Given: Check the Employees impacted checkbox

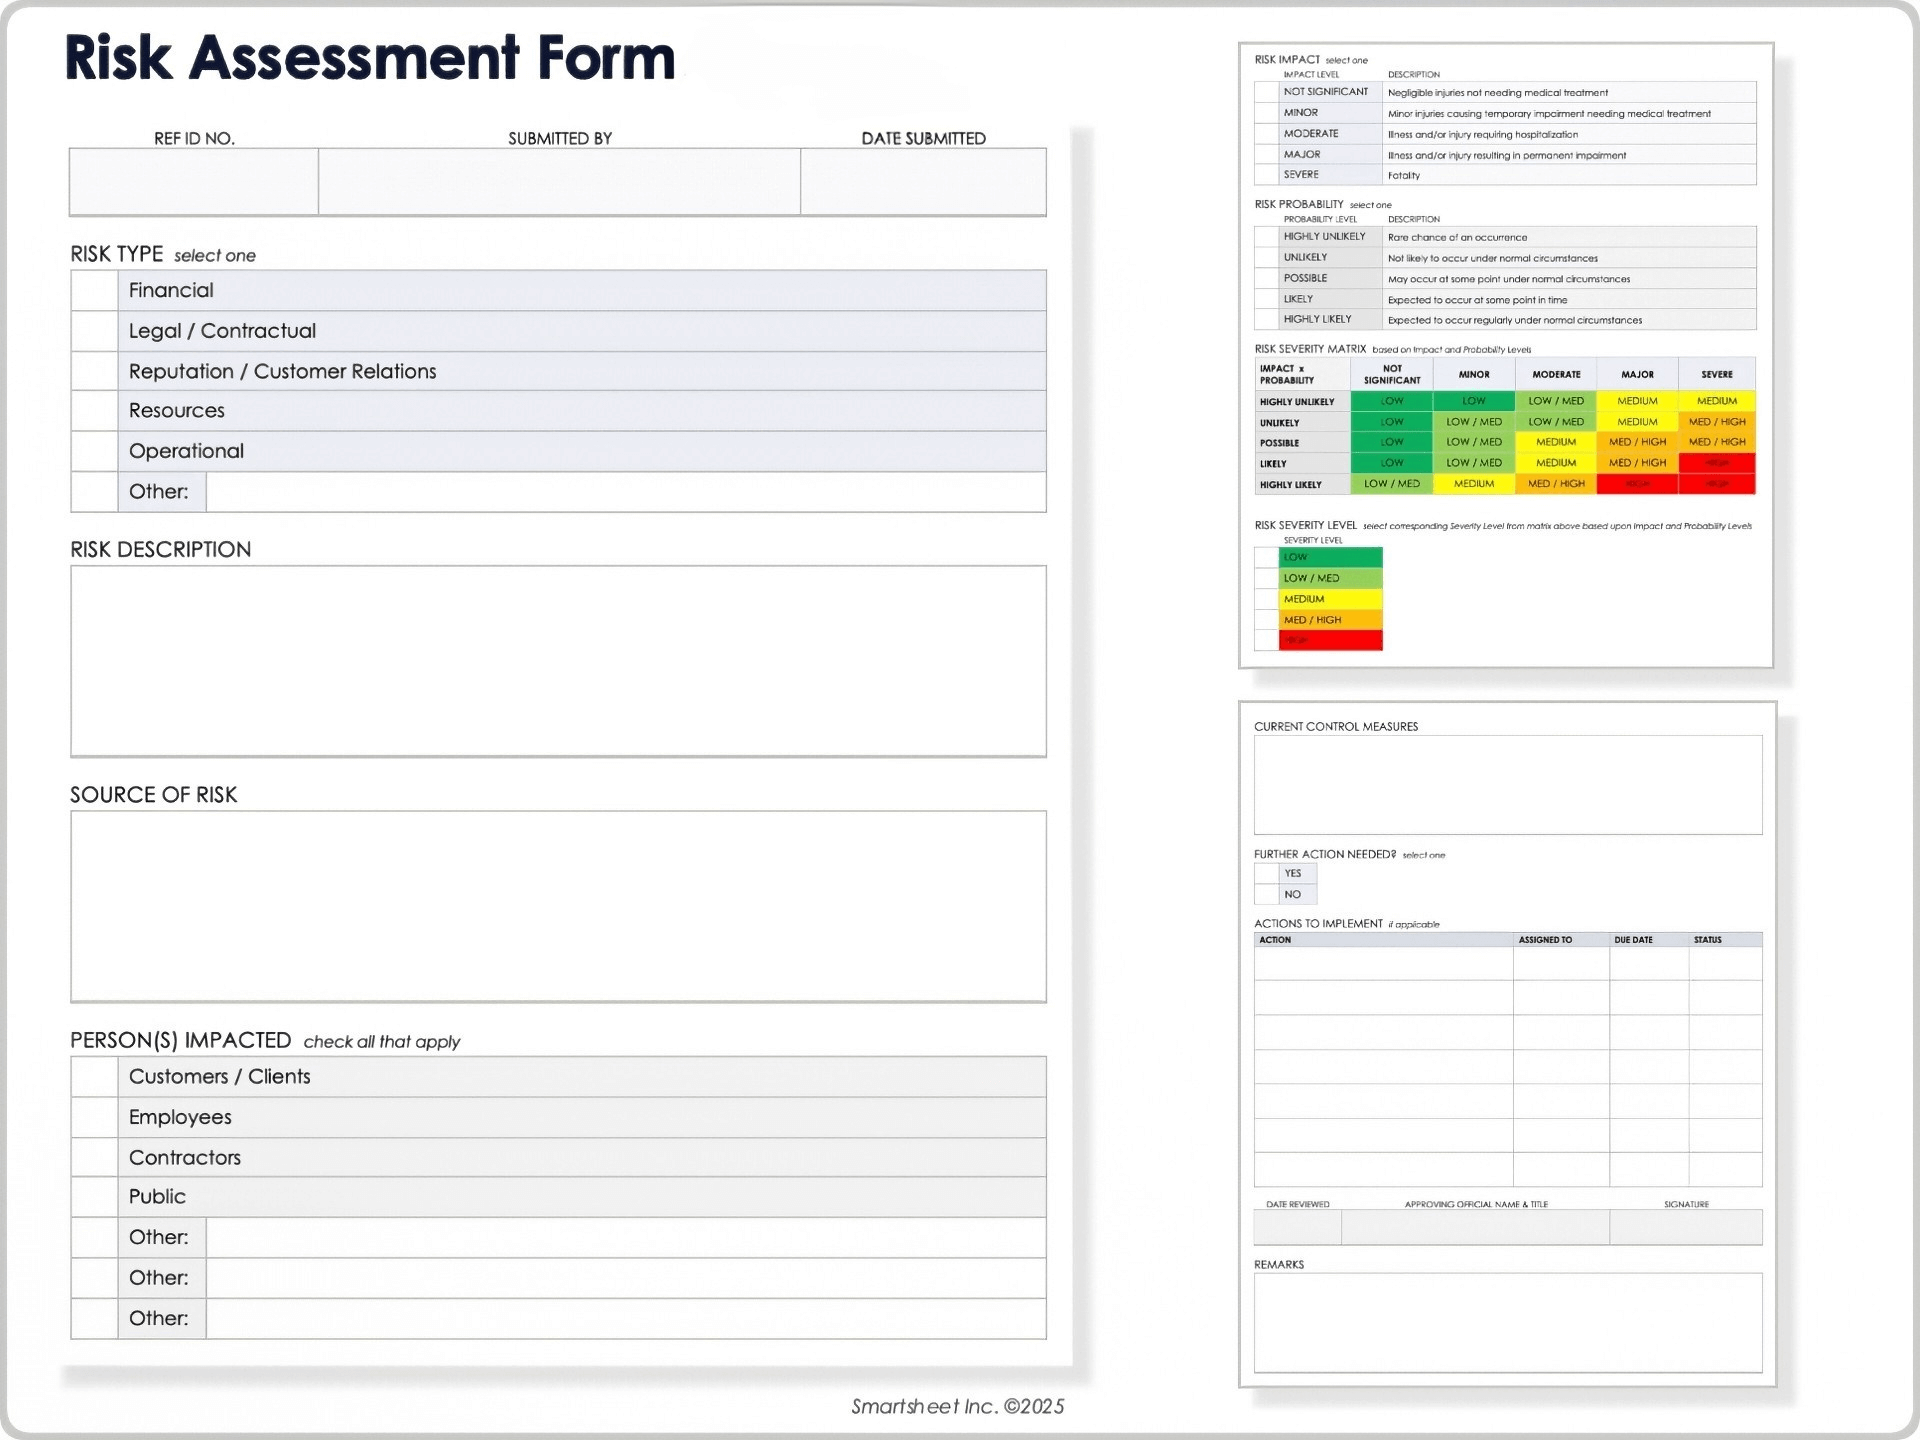Looking at the screenshot, I should point(95,1117).
